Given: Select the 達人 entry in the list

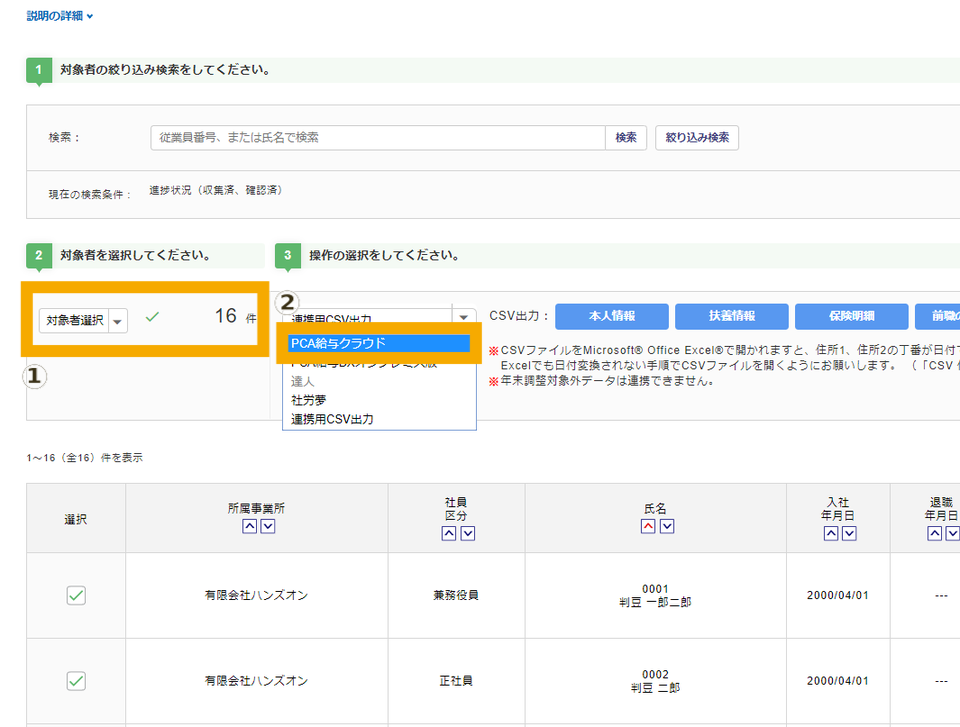Looking at the screenshot, I should [302, 382].
